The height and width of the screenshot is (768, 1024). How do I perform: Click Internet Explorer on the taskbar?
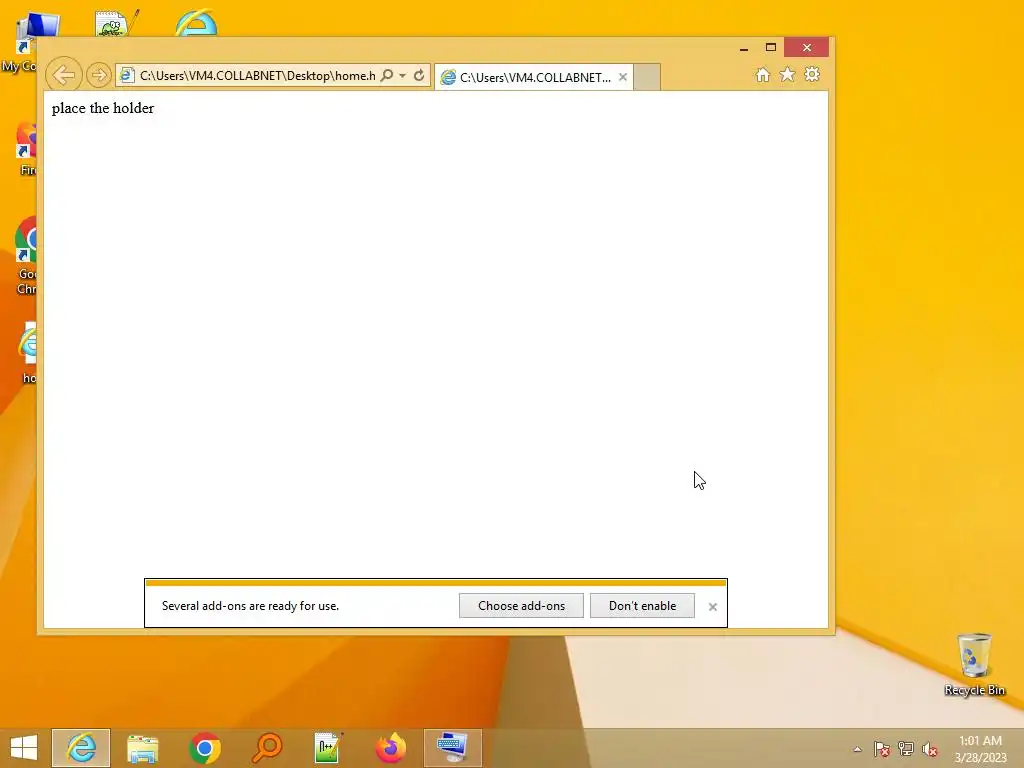tap(81, 748)
